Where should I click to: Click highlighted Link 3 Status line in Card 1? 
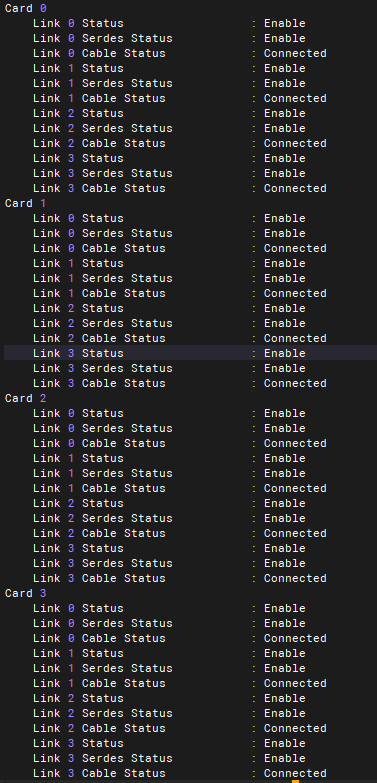pos(190,353)
